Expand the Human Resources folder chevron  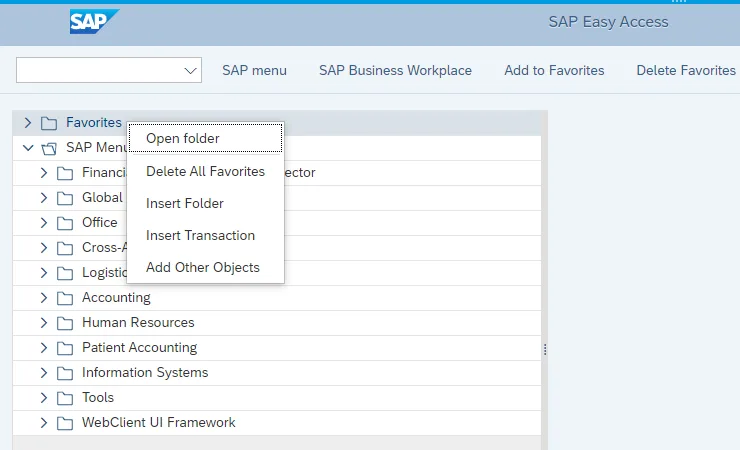click(x=44, y=323)
